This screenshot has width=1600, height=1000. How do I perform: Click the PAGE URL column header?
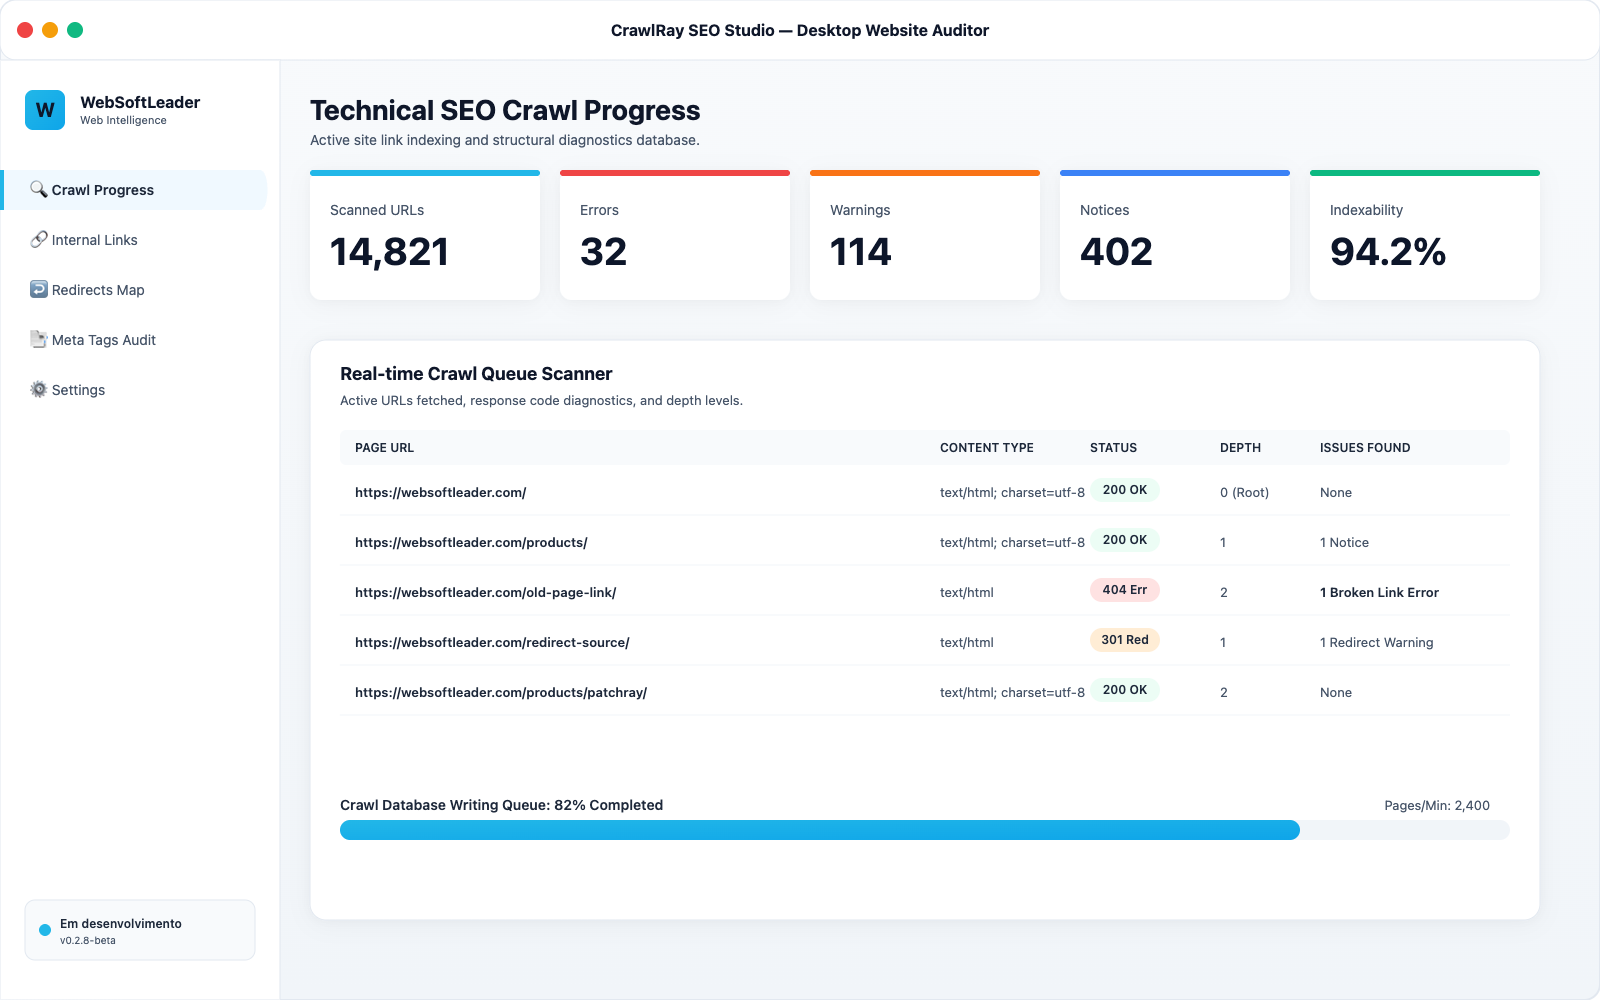[384, 448]
